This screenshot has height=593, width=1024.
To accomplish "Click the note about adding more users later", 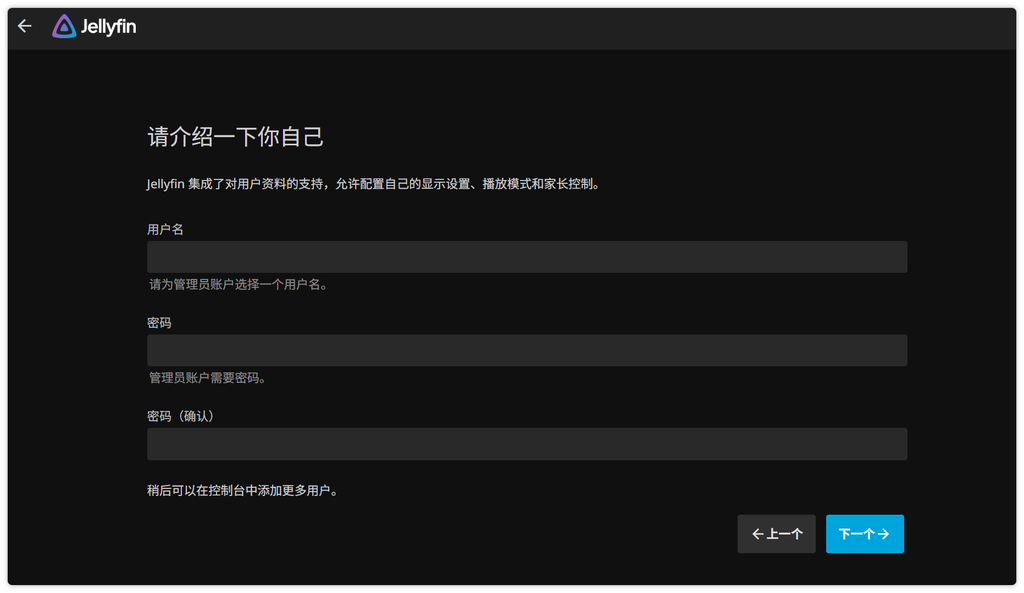I will coord(244,490).
